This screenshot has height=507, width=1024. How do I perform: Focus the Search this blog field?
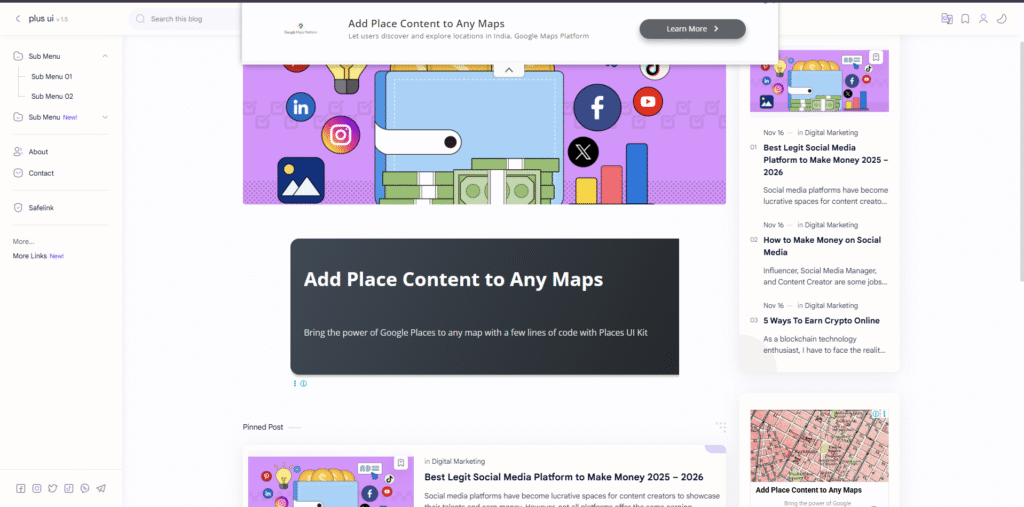(185, 19)
